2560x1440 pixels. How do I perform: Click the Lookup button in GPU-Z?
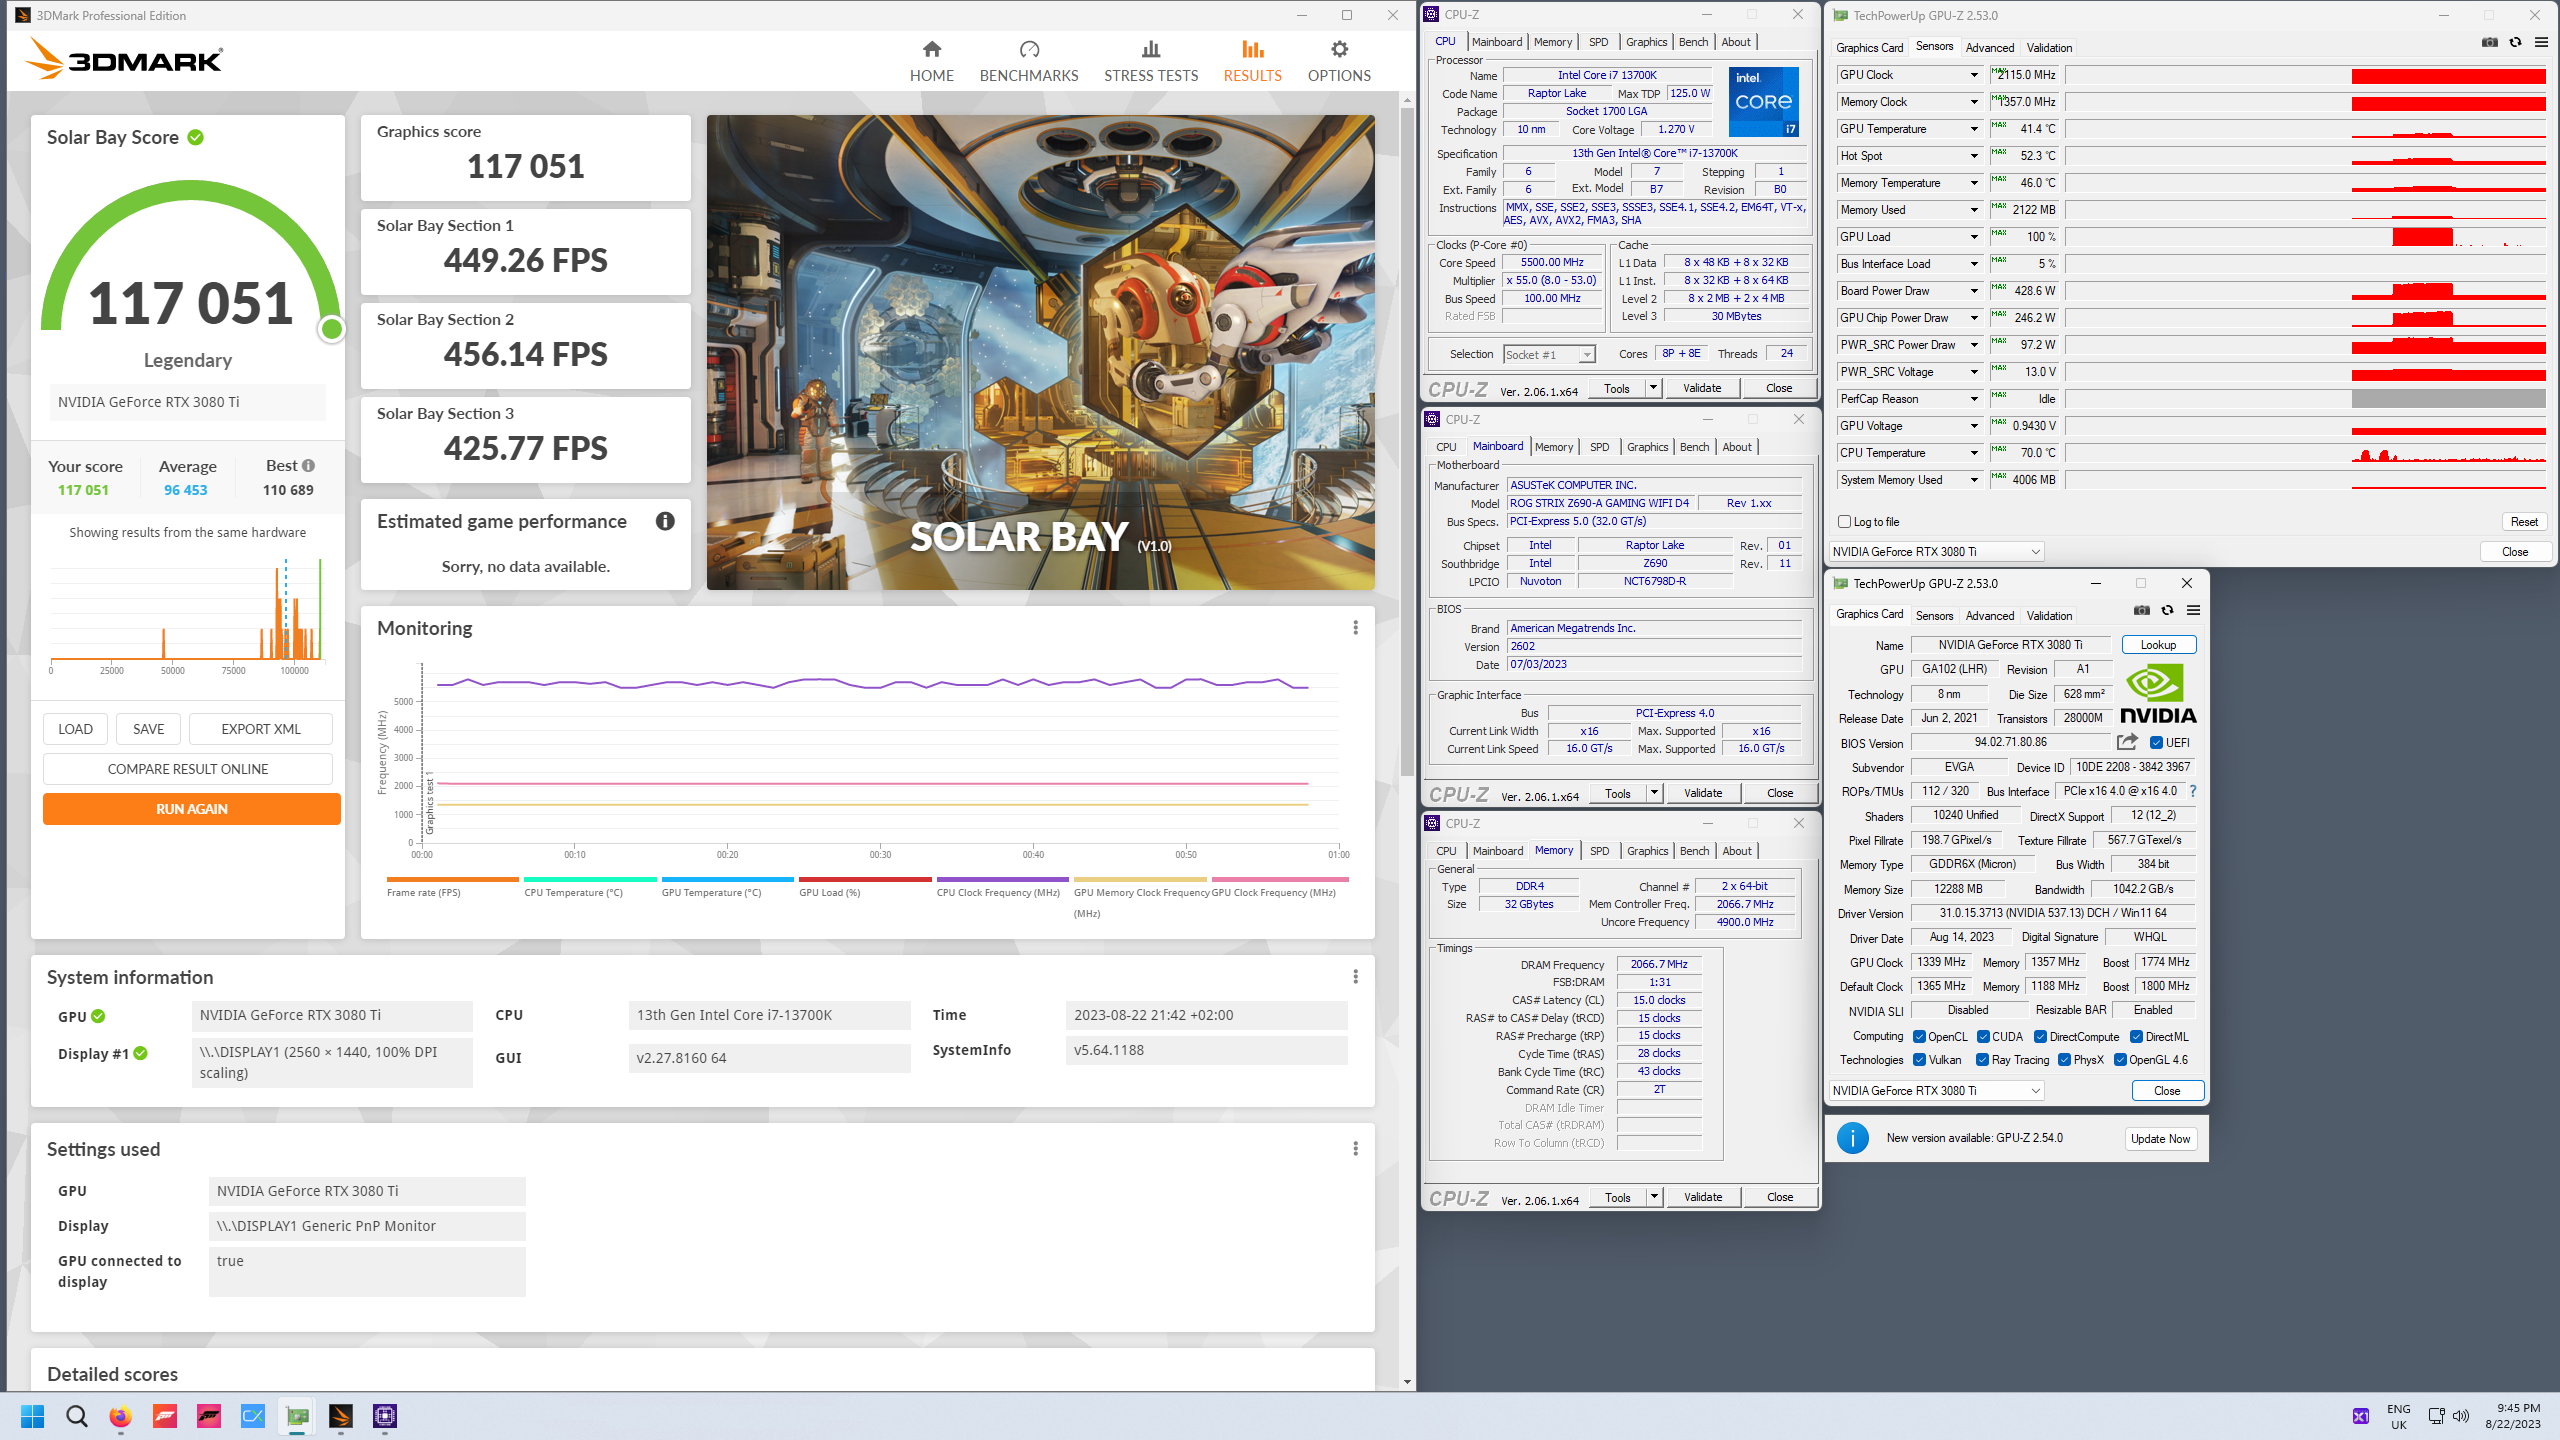pyautogui.click(x=2158, y=645)
